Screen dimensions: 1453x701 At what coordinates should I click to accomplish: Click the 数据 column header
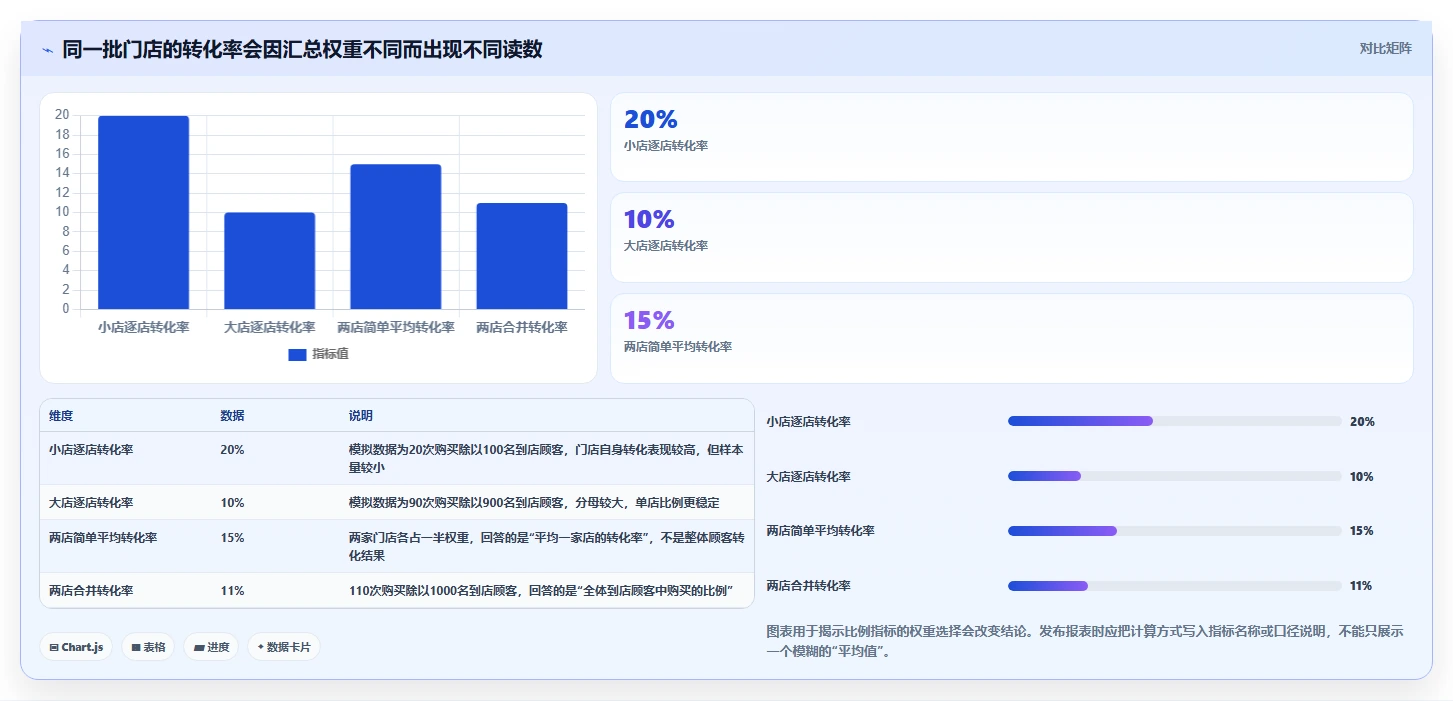click(x=232, y=416)
